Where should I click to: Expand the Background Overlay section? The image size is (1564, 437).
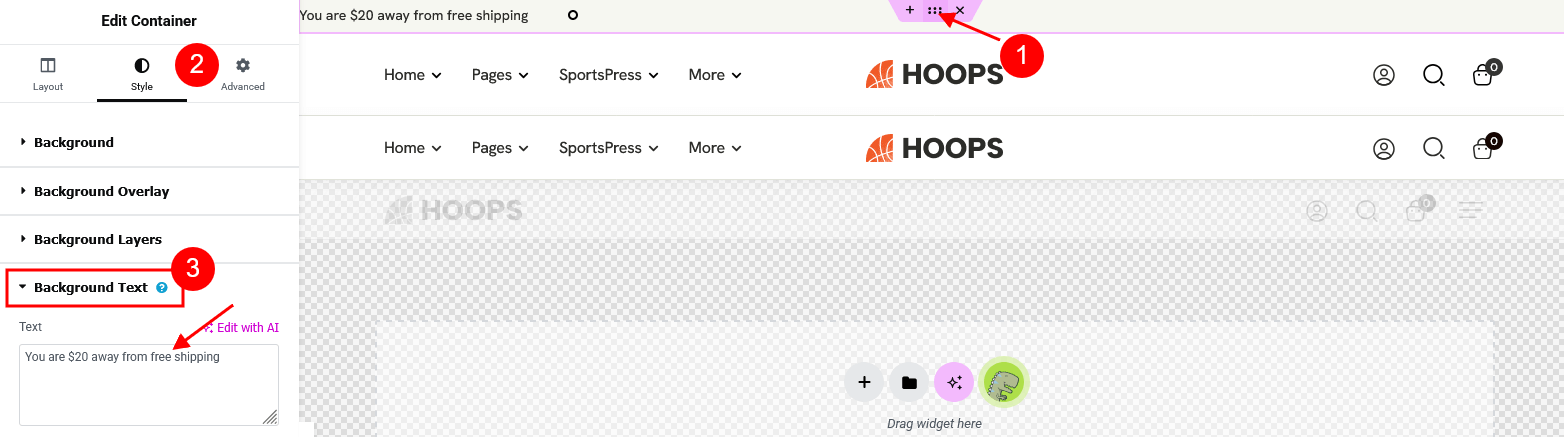click(x=101, y=191)
